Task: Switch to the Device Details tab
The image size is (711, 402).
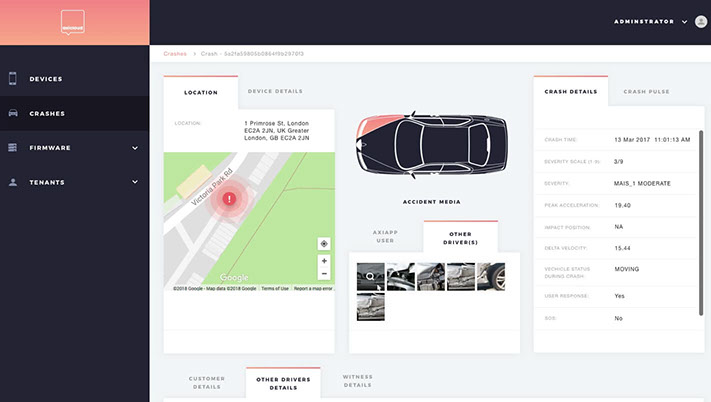Action: 275,91
